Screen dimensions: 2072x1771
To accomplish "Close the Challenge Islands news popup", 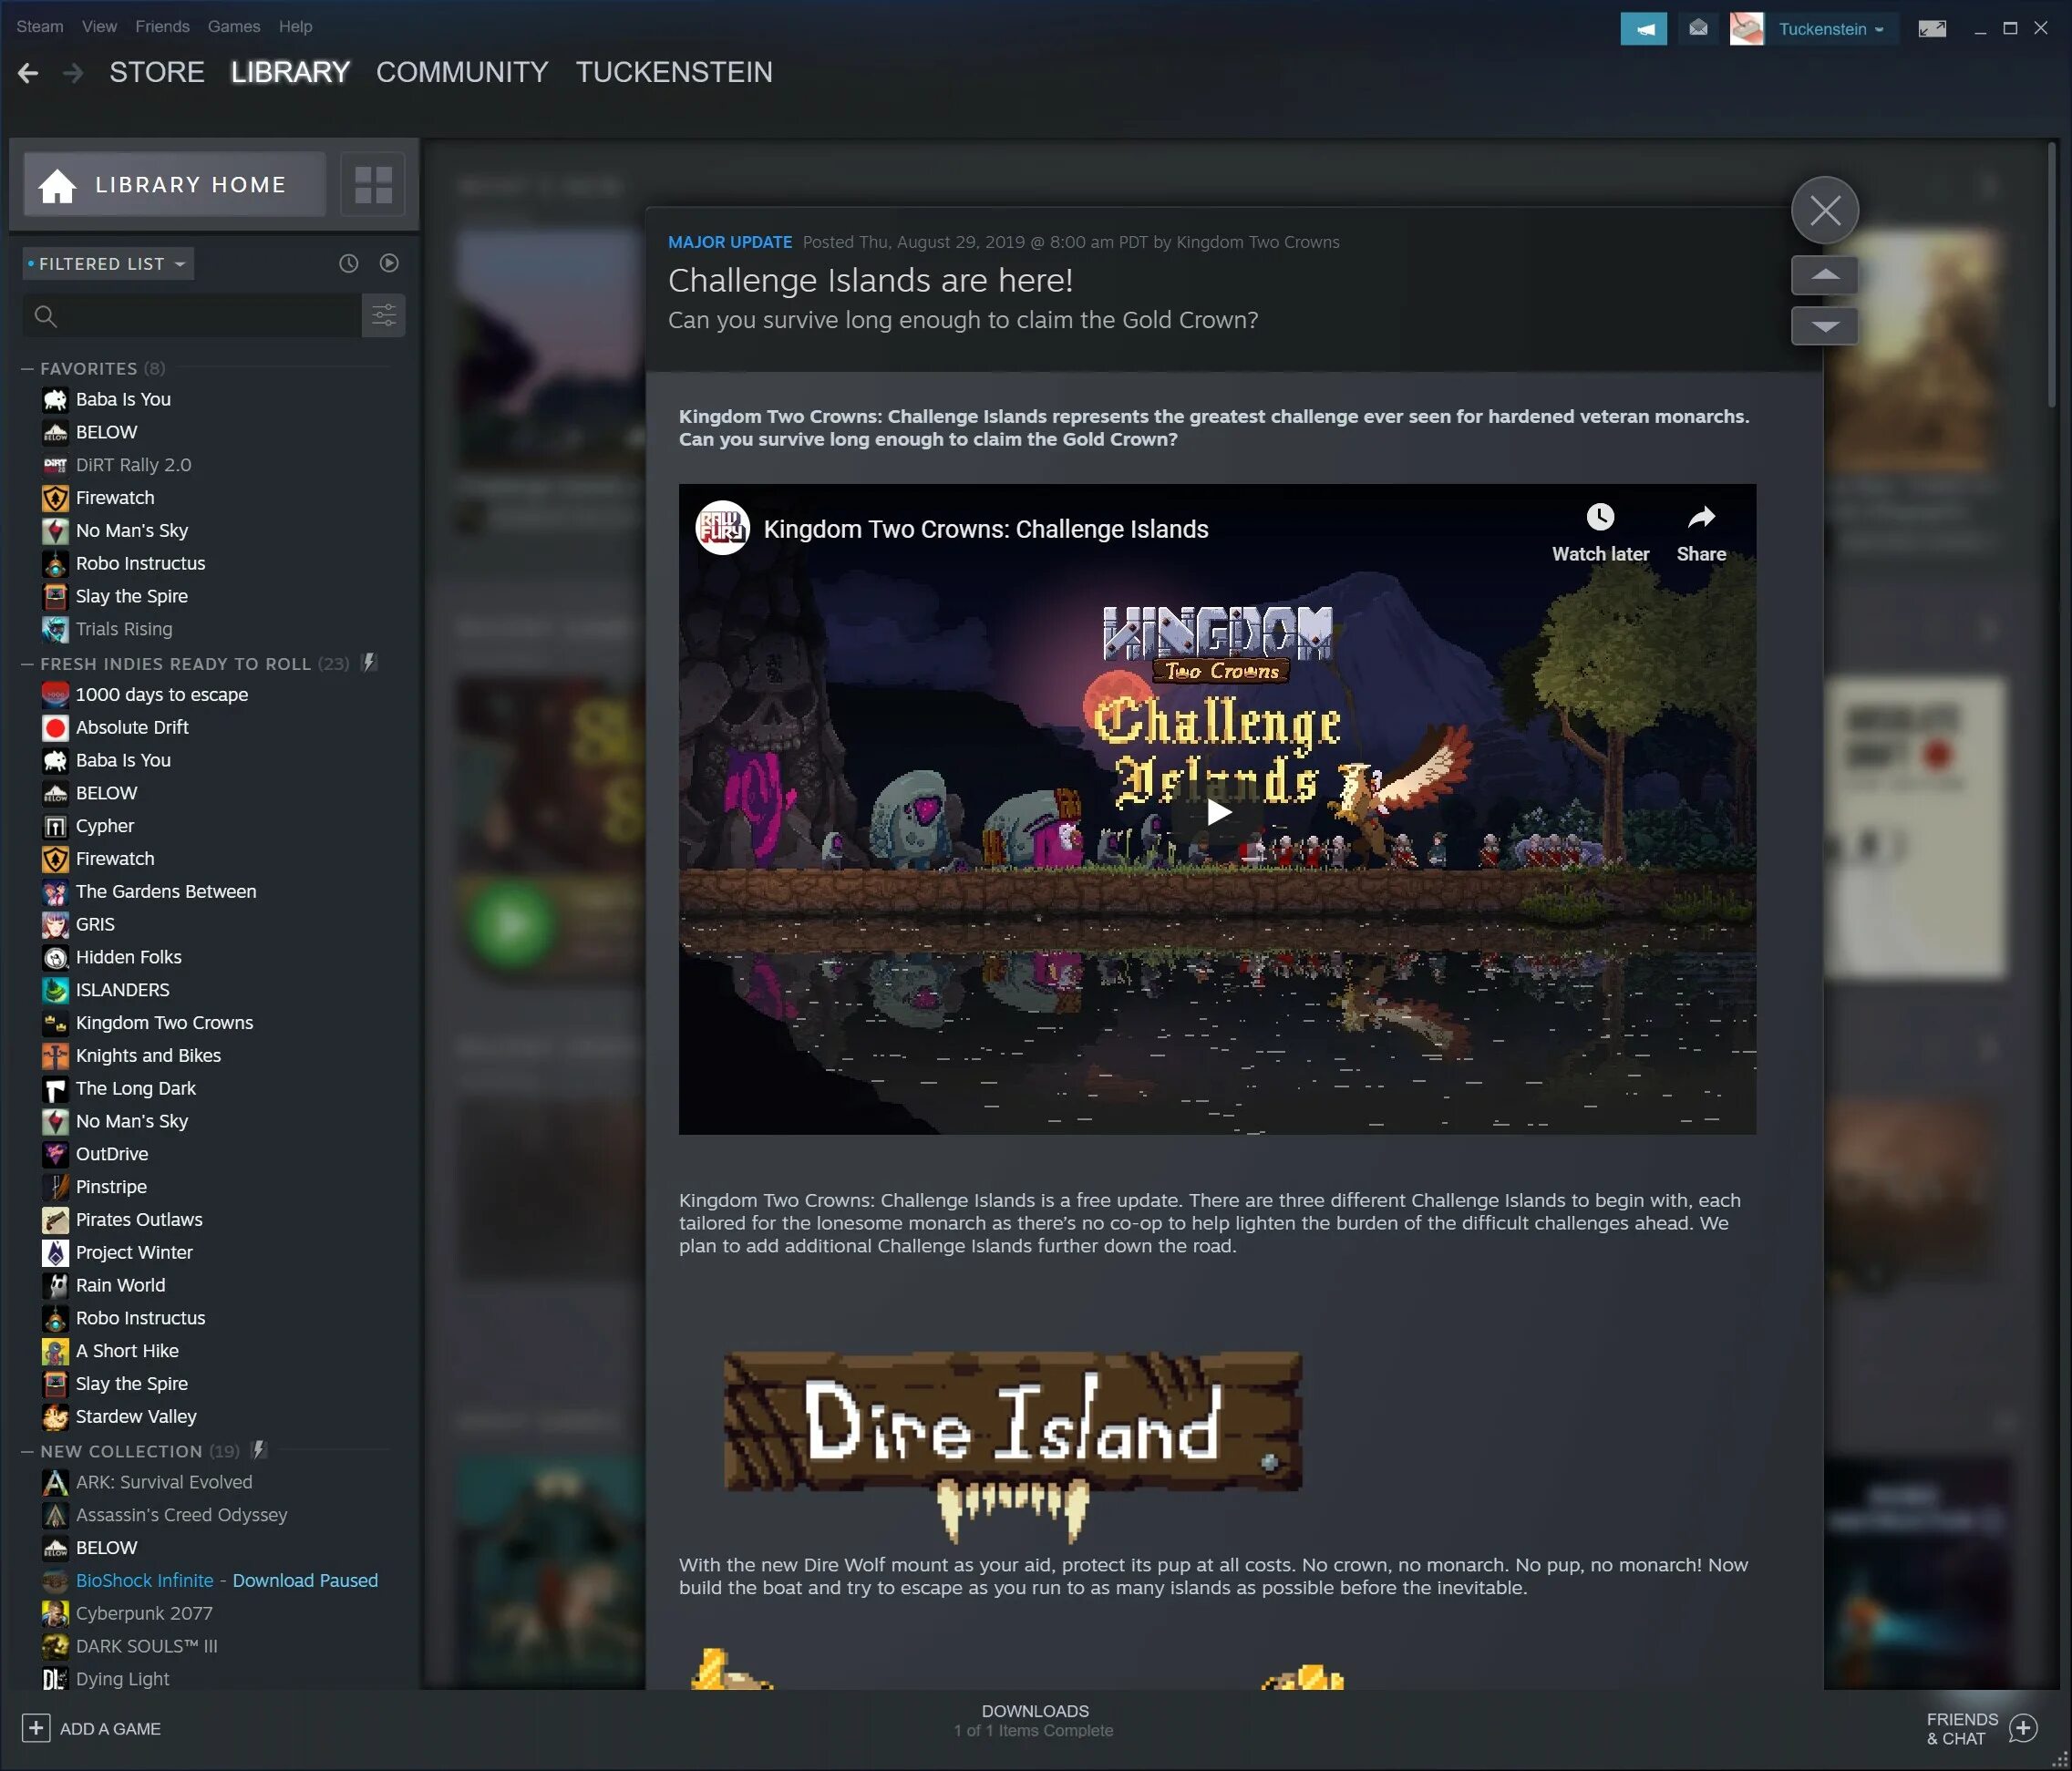I will click(1824, 210).
